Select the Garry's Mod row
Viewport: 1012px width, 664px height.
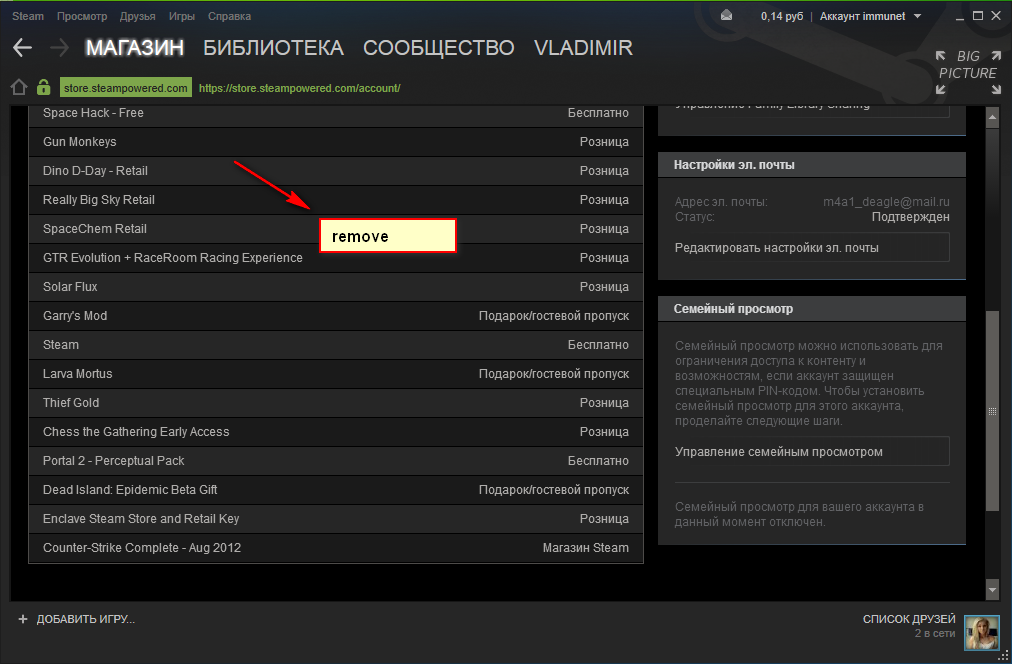pyautogui.click(x=336, y=316)
